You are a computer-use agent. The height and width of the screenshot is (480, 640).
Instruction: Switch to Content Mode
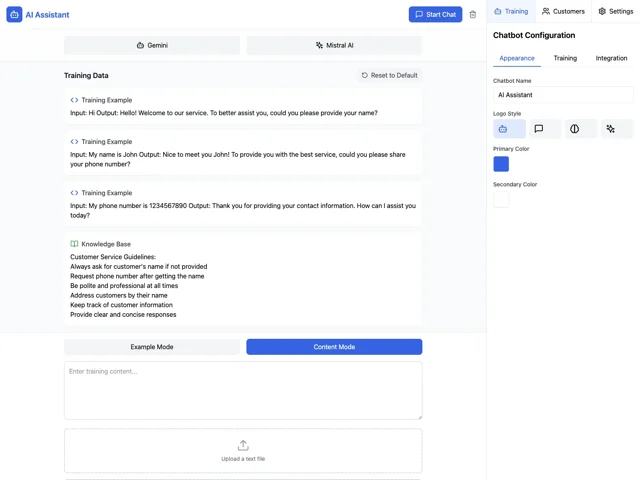tap(334, 347)
